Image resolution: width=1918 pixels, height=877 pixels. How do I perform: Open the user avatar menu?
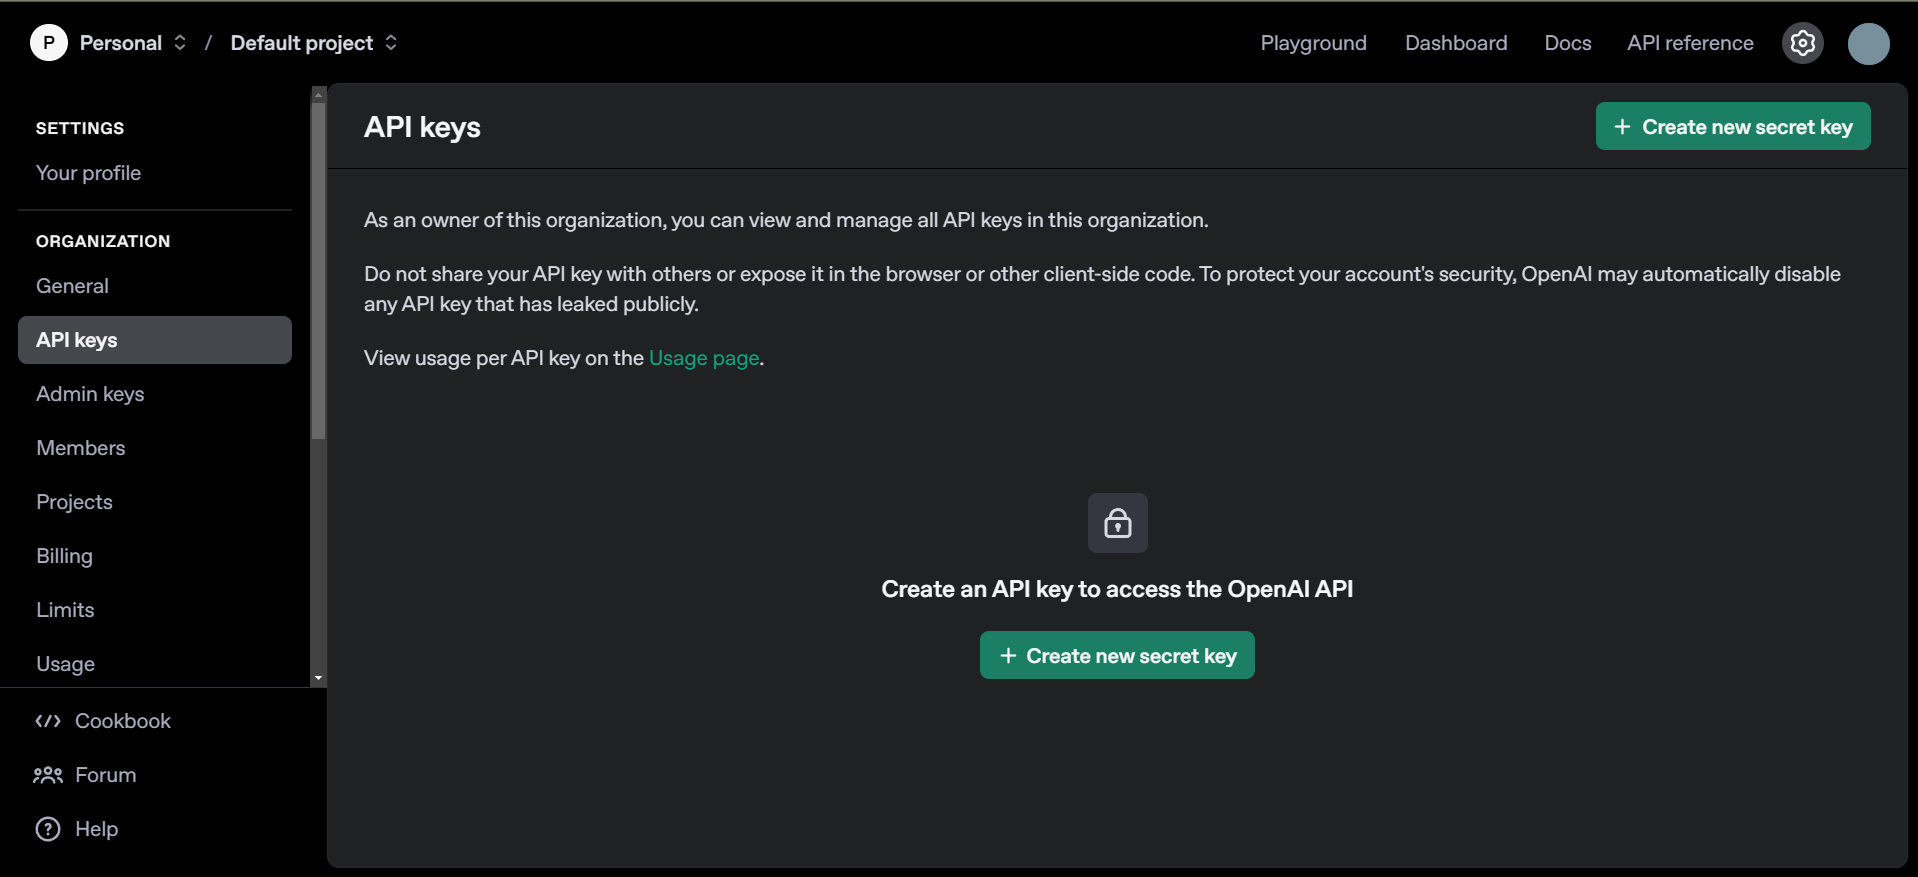click(x=1868, y=43)
